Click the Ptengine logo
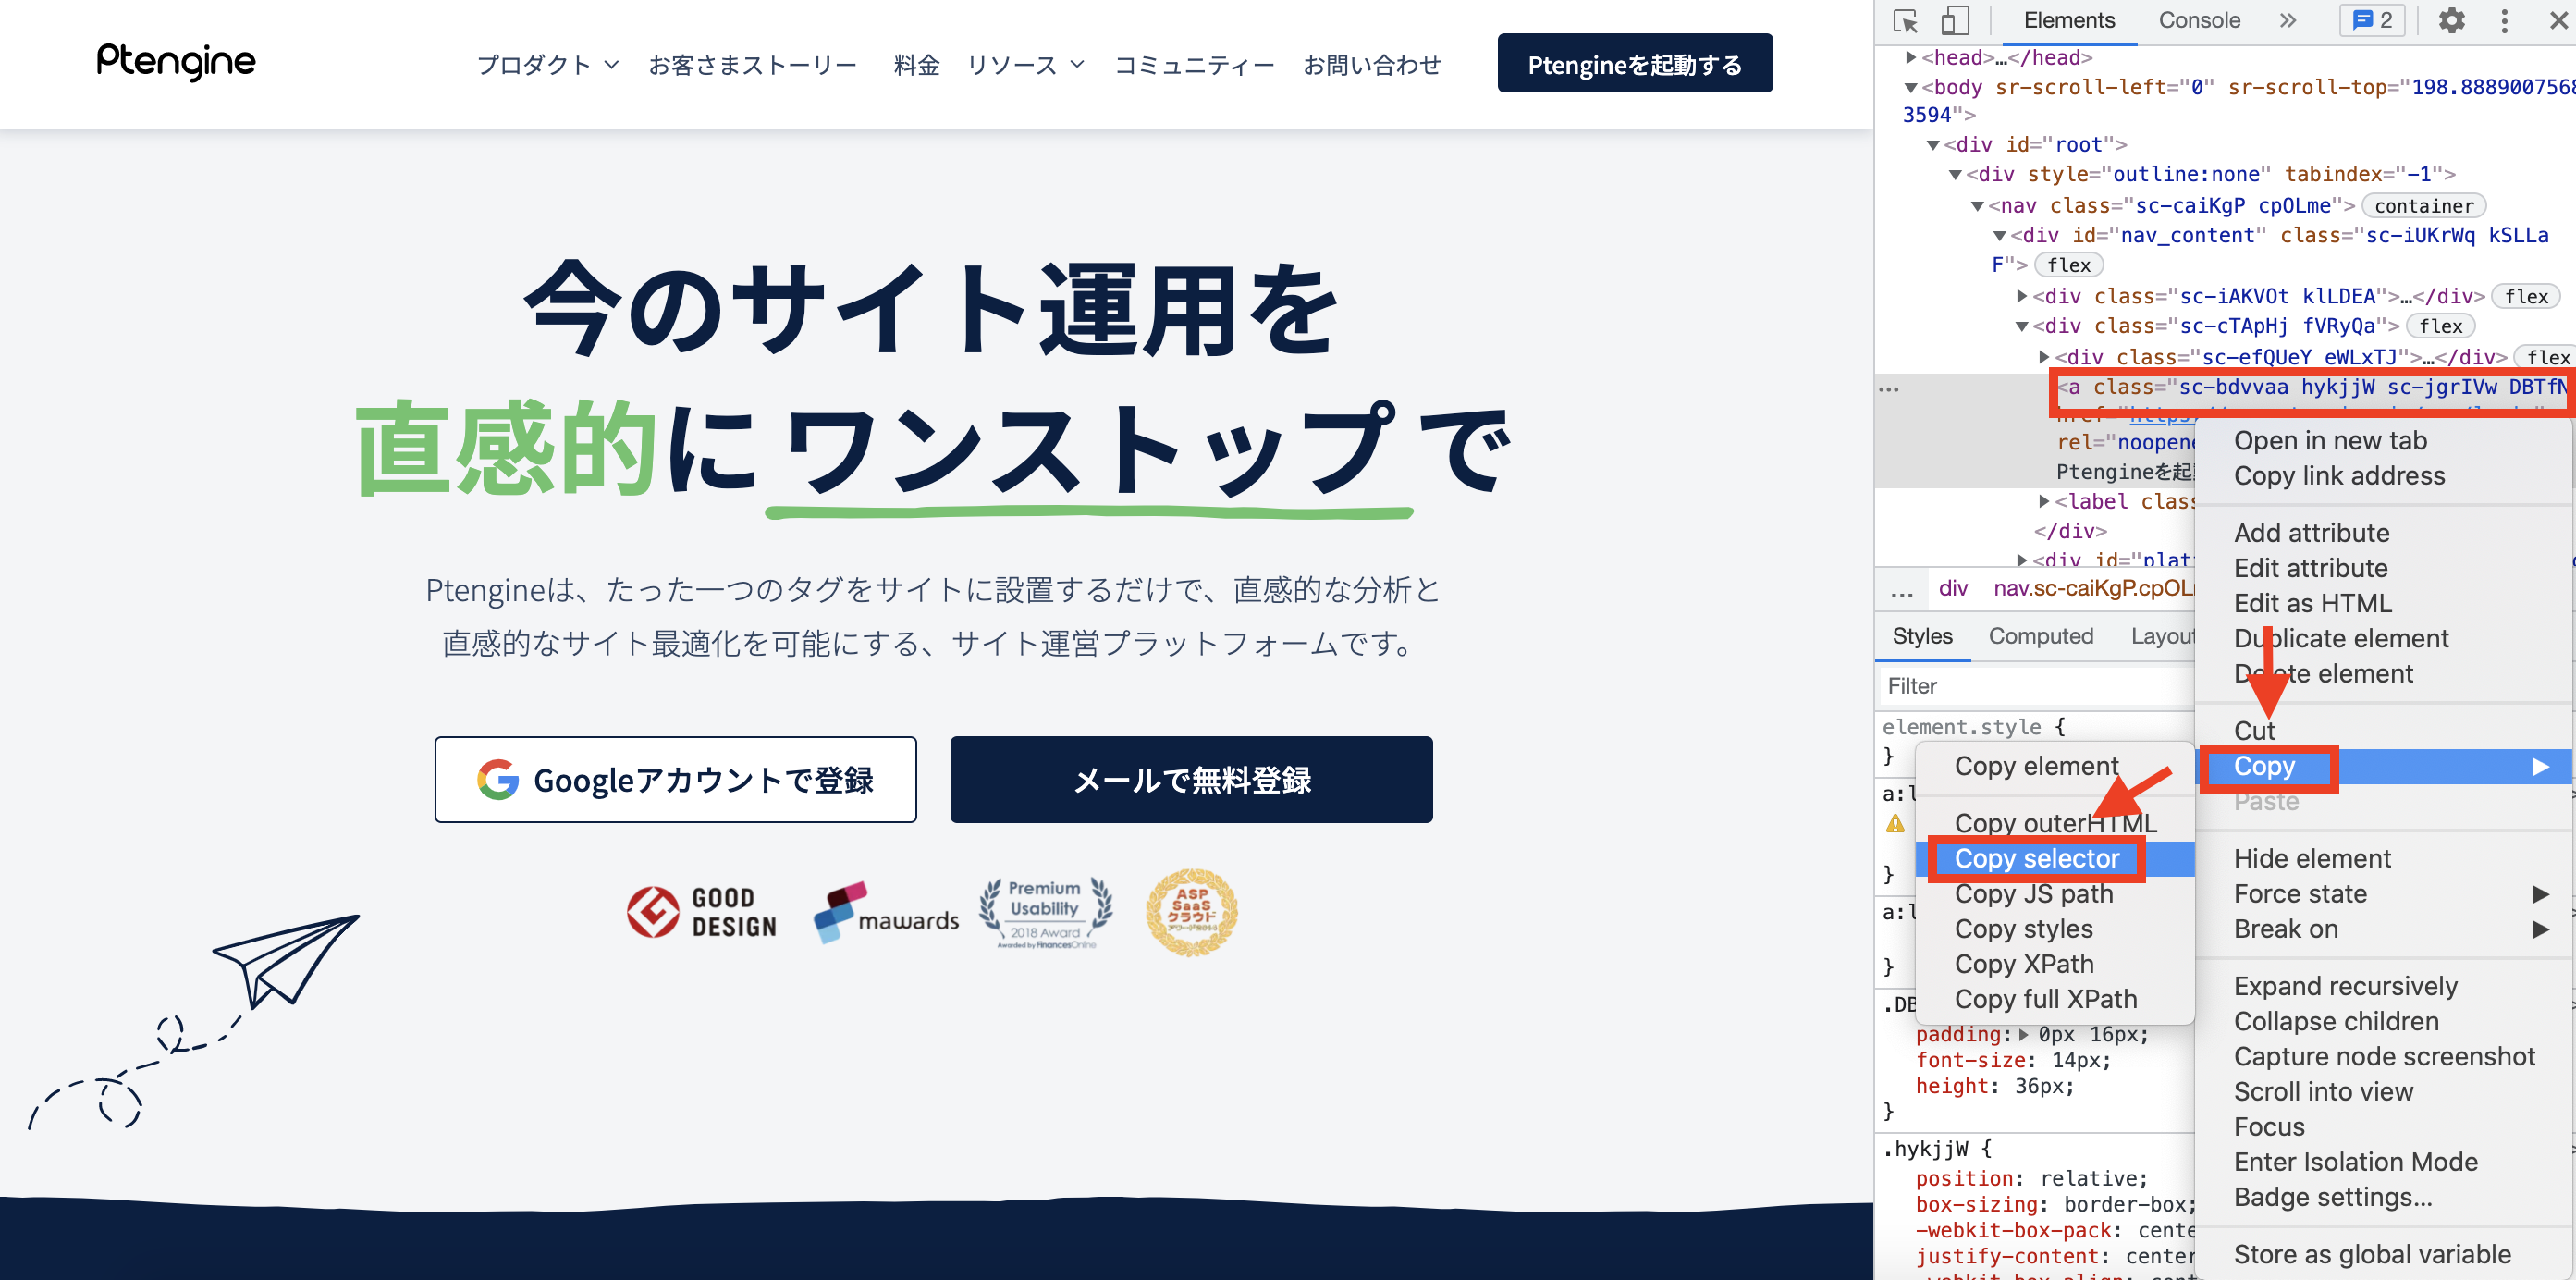 click(176, 62)
